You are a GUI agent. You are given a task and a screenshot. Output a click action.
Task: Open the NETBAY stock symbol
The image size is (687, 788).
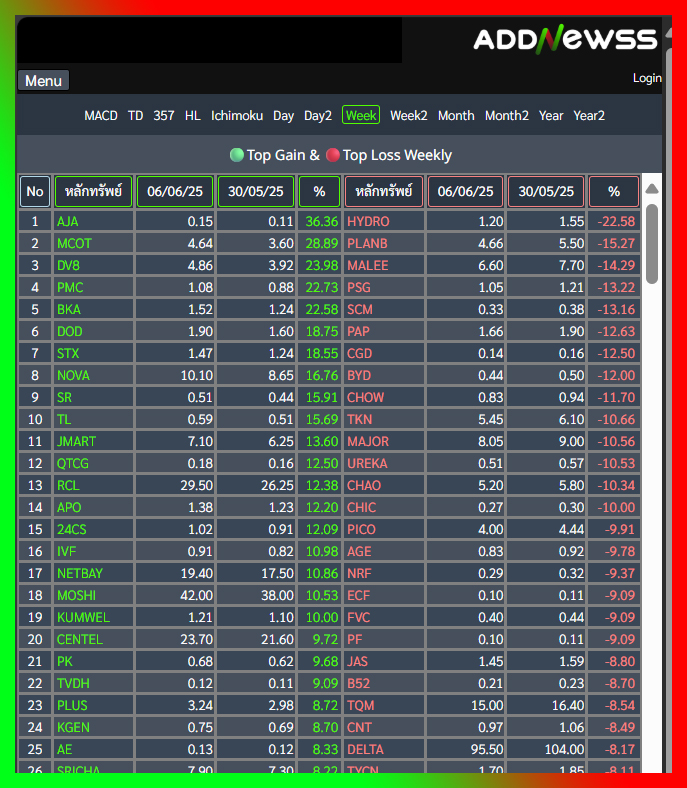click(79, 573)
